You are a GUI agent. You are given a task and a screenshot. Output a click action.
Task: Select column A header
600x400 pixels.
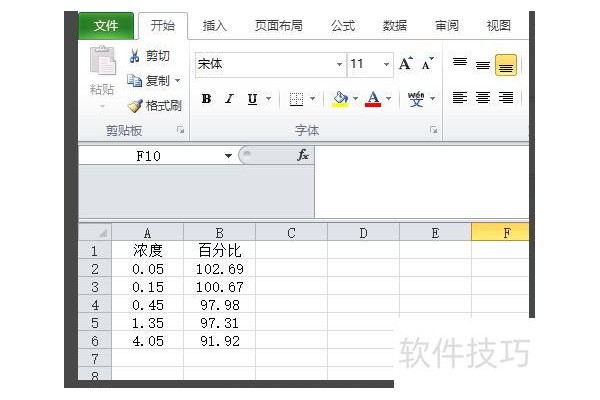click(147, 232)
